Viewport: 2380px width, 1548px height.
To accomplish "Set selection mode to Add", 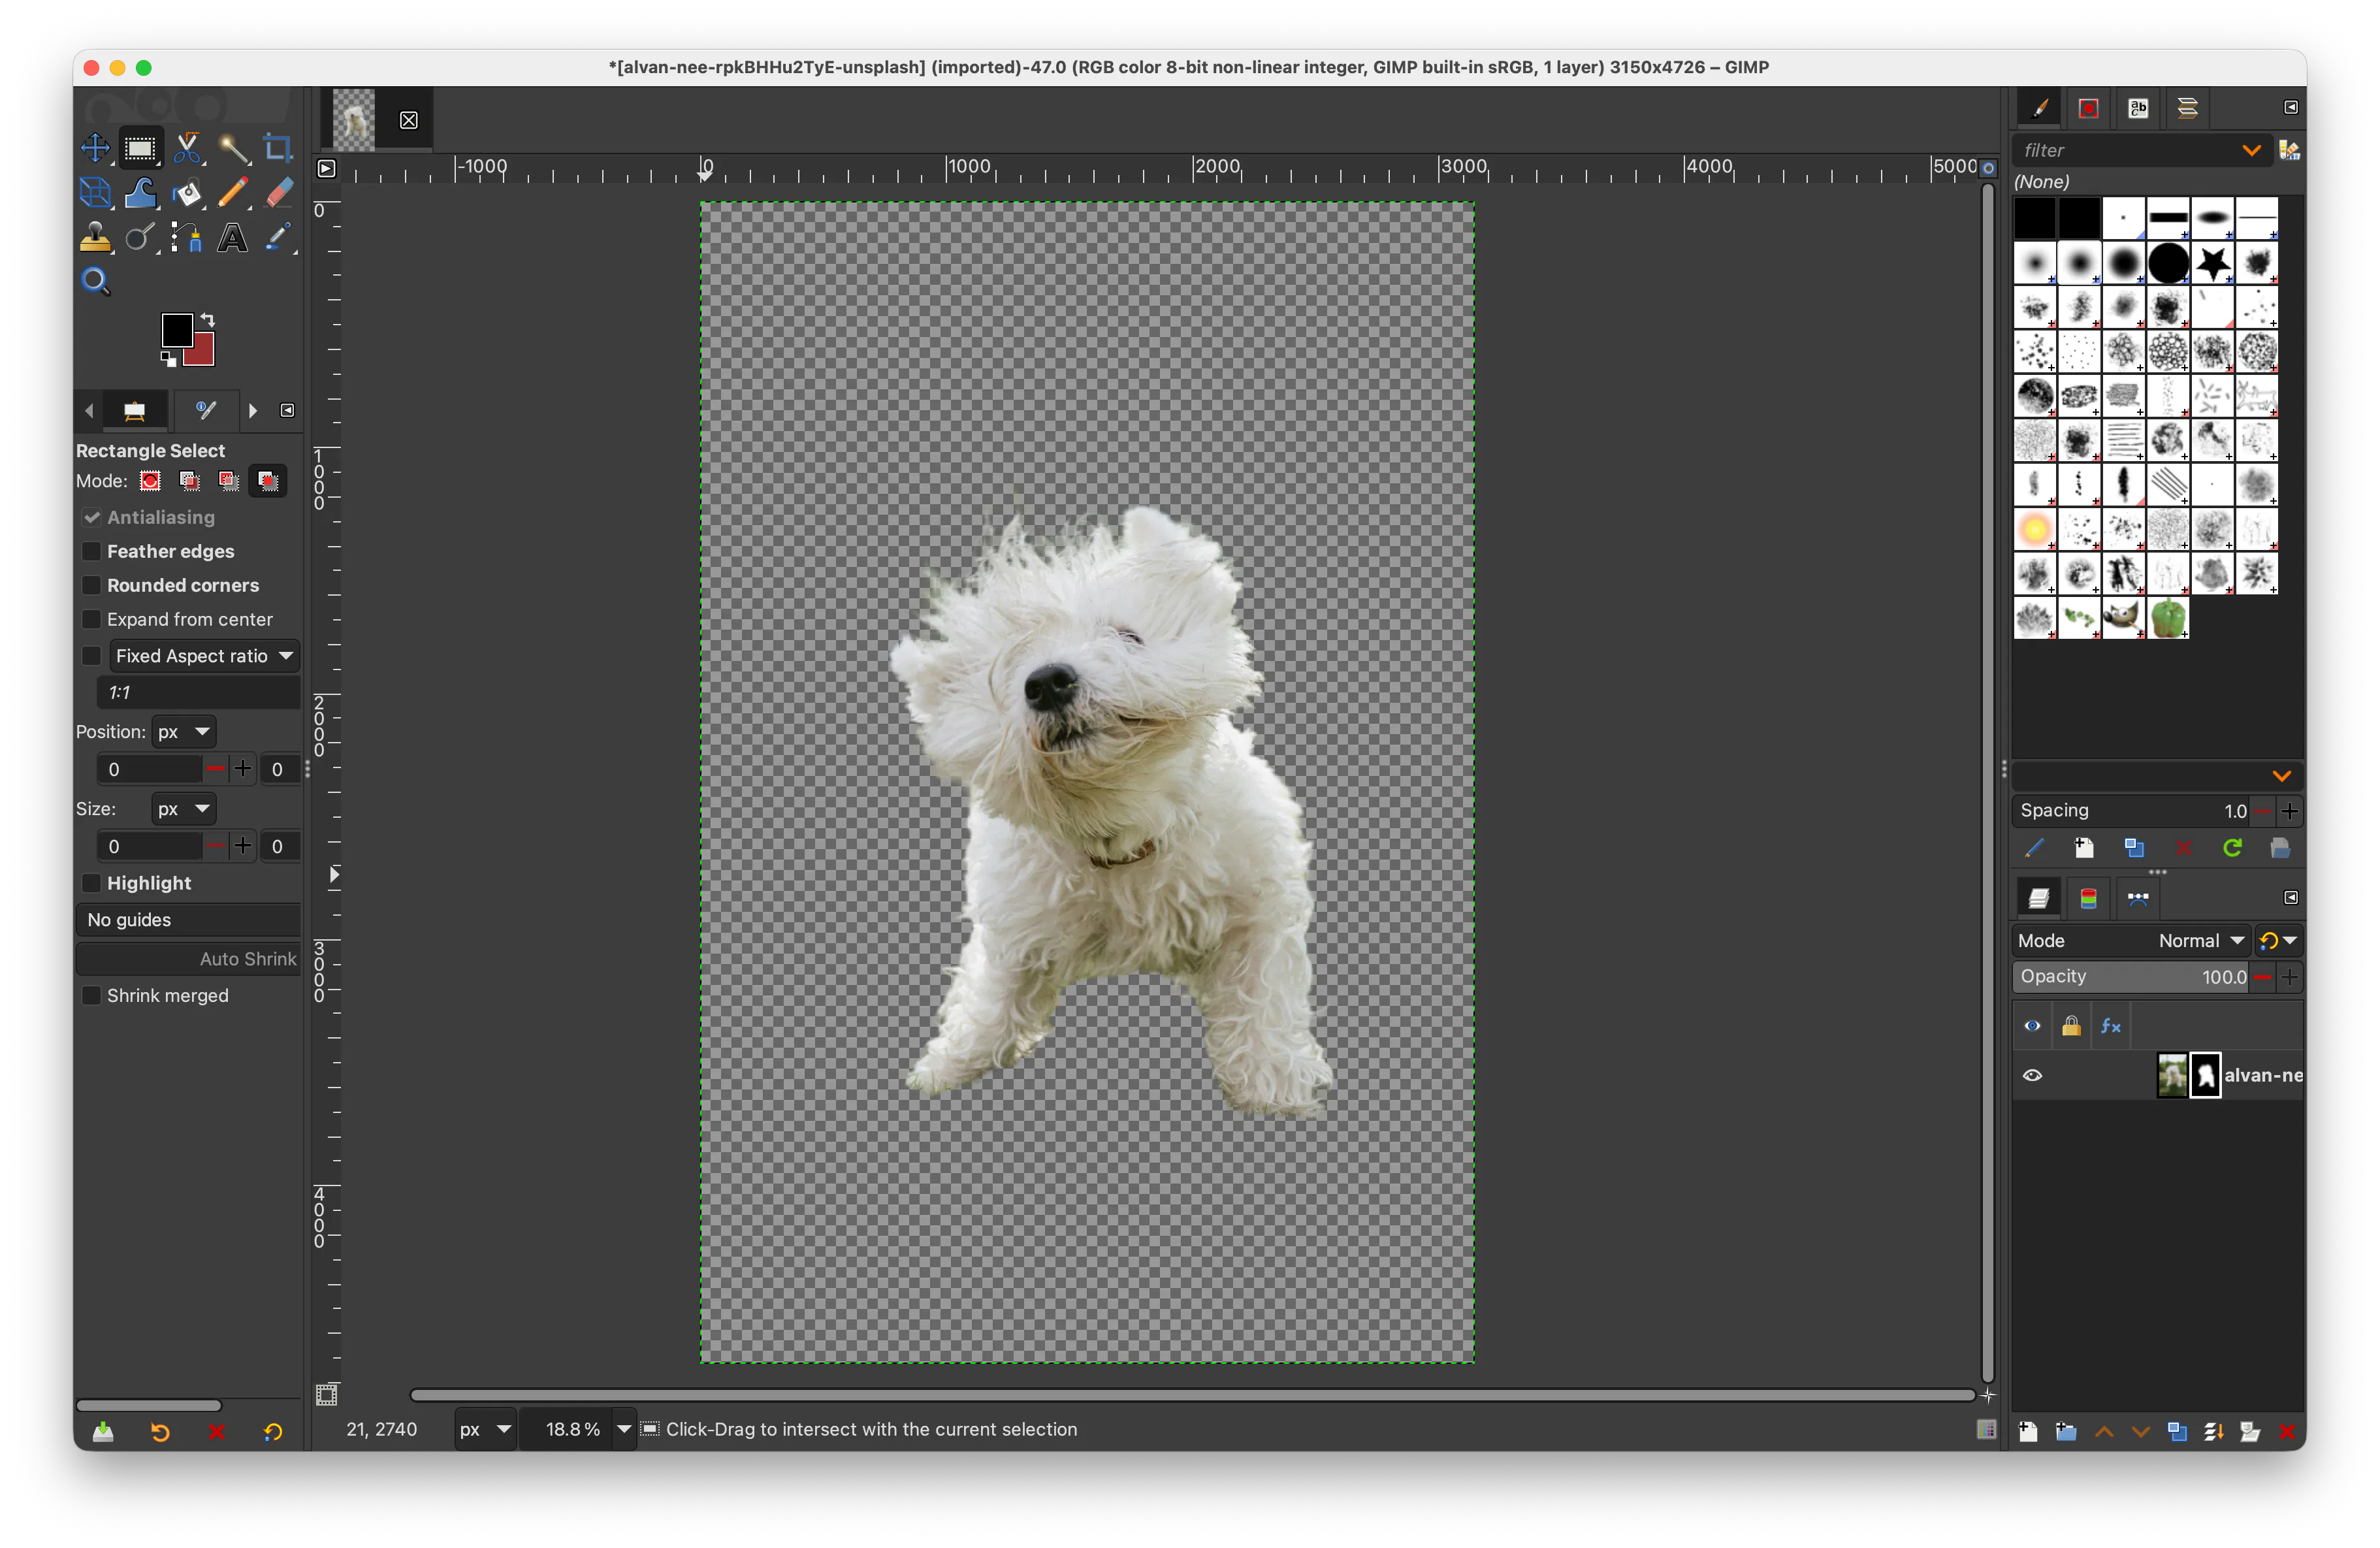I will click(189, 481).
